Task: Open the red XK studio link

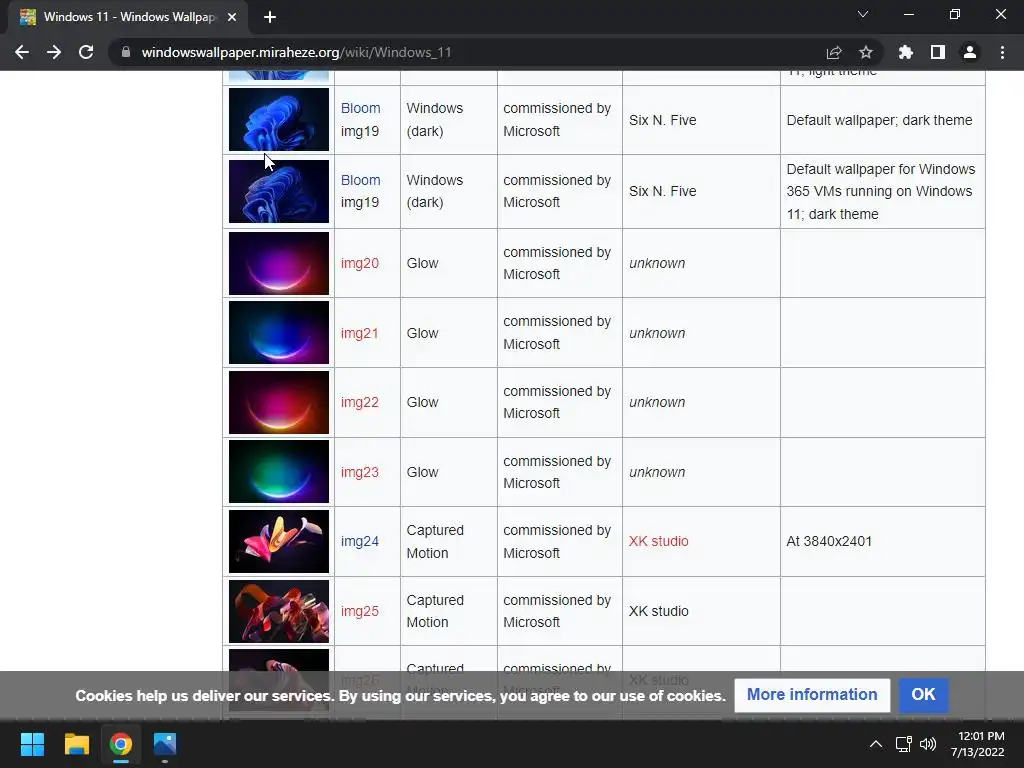Action: point(658,541)
